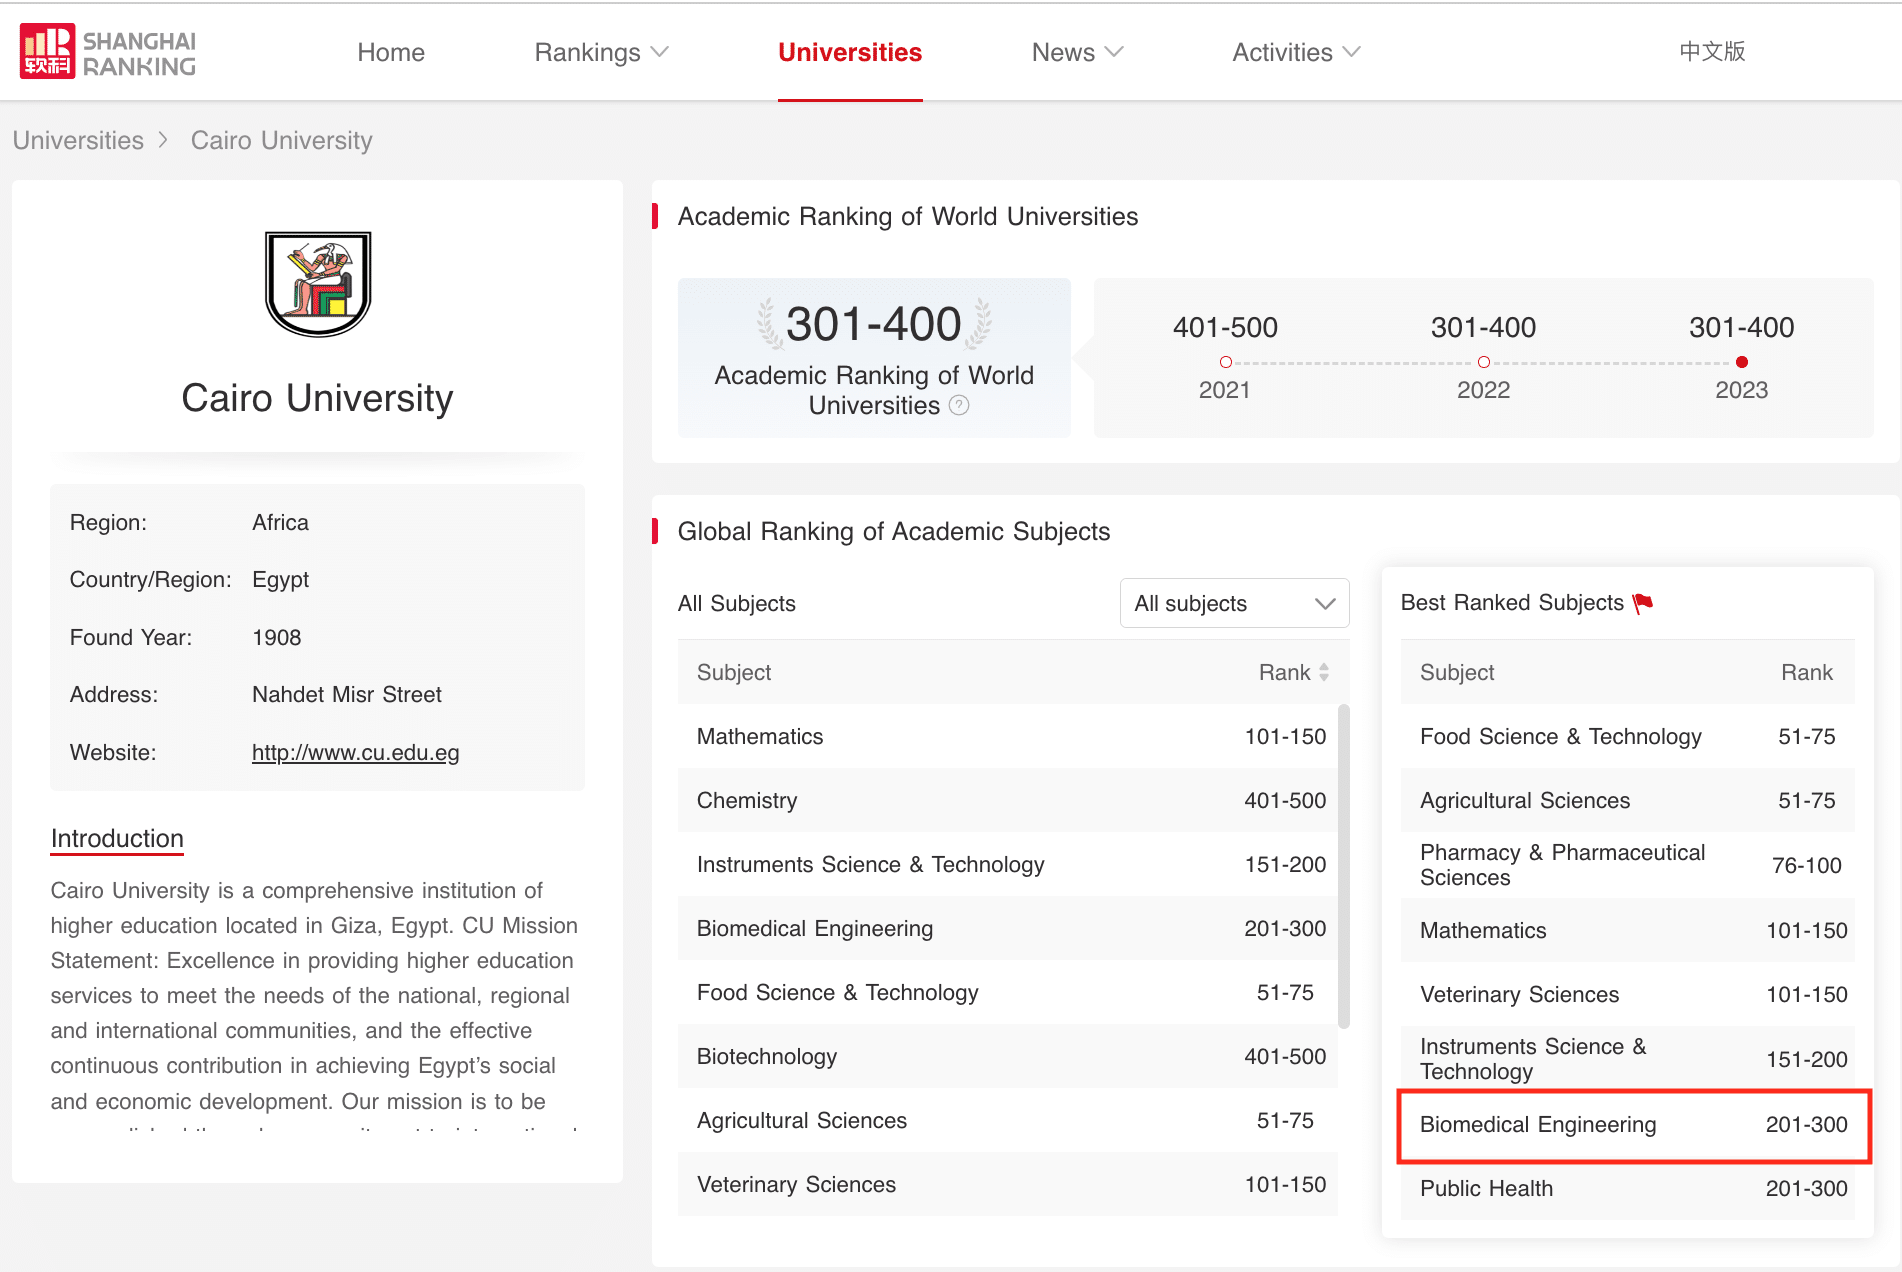
Task: Switch site language via 中文版
Action: tap(1711, 51)
